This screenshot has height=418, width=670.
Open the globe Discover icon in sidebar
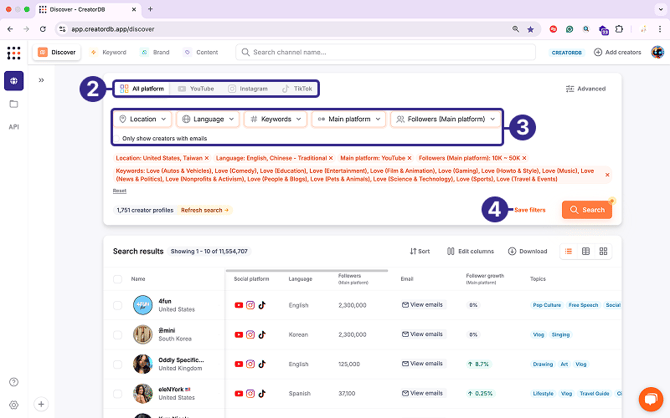coord(14,81)
